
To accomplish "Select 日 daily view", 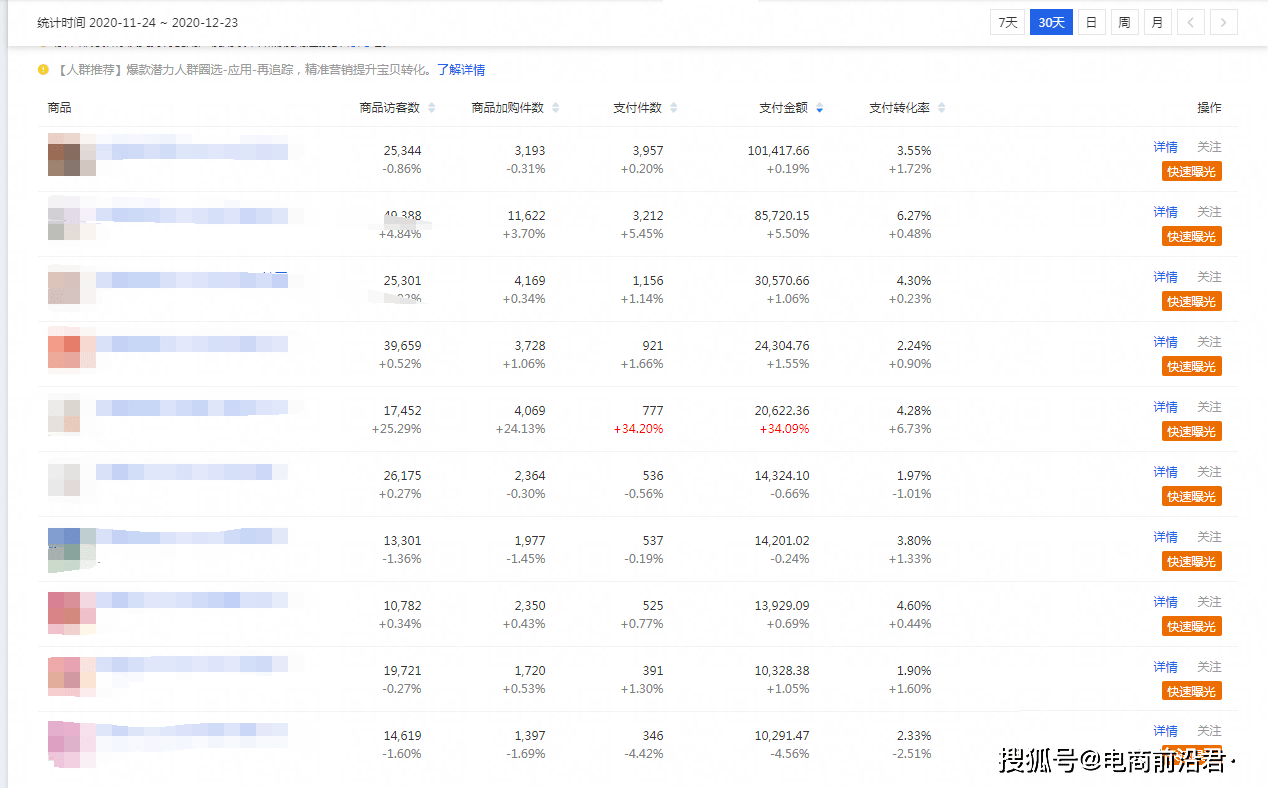I will tap(1091, 22).
